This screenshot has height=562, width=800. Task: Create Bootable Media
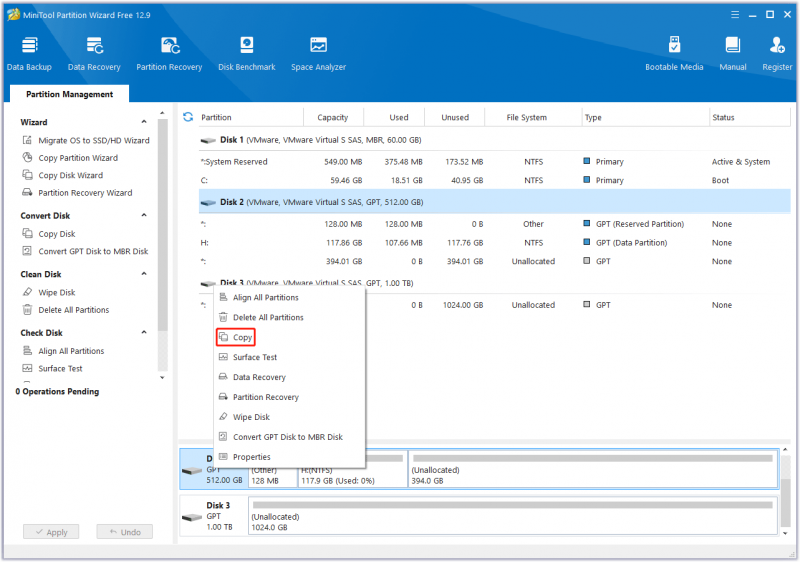point(674,53)
